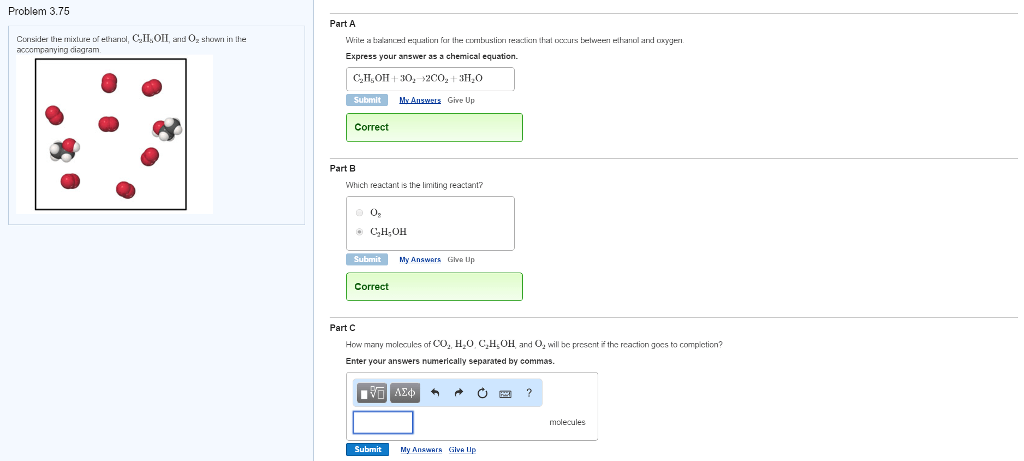The image size is (1024, 461).
Task: Click the question mark help icon
Action: coord(529,392)
